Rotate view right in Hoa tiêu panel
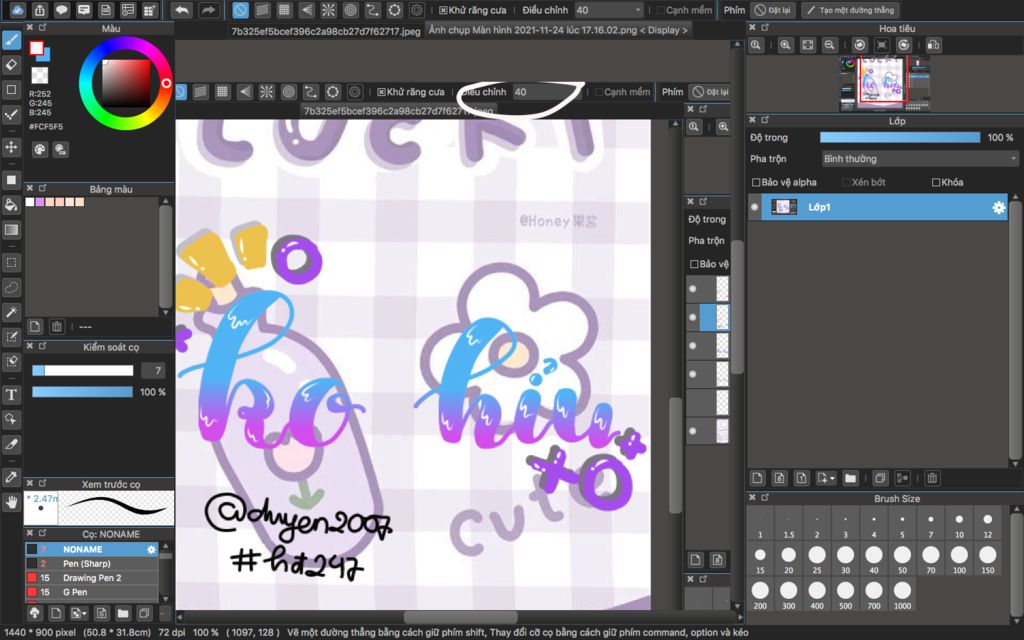 904,45
